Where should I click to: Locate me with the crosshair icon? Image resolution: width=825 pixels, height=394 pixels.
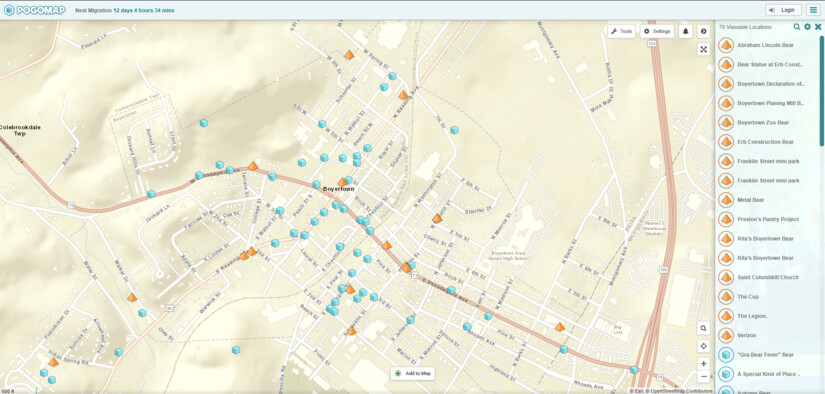coord(703,346)
